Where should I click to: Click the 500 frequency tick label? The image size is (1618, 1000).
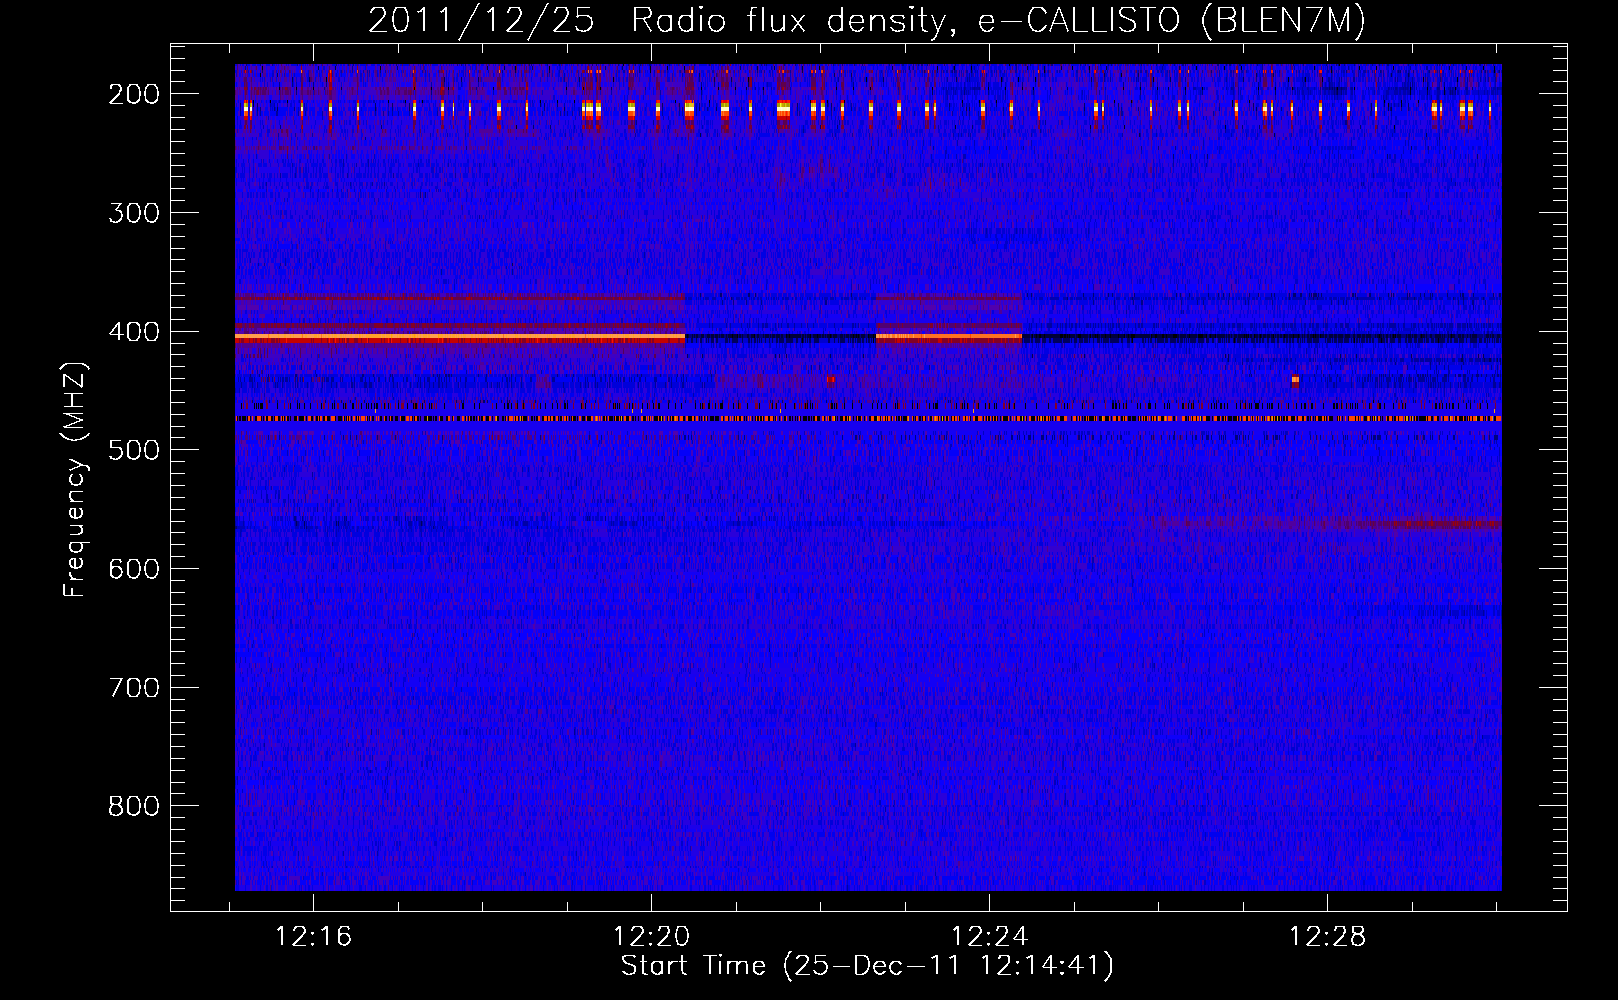[134, 450]
